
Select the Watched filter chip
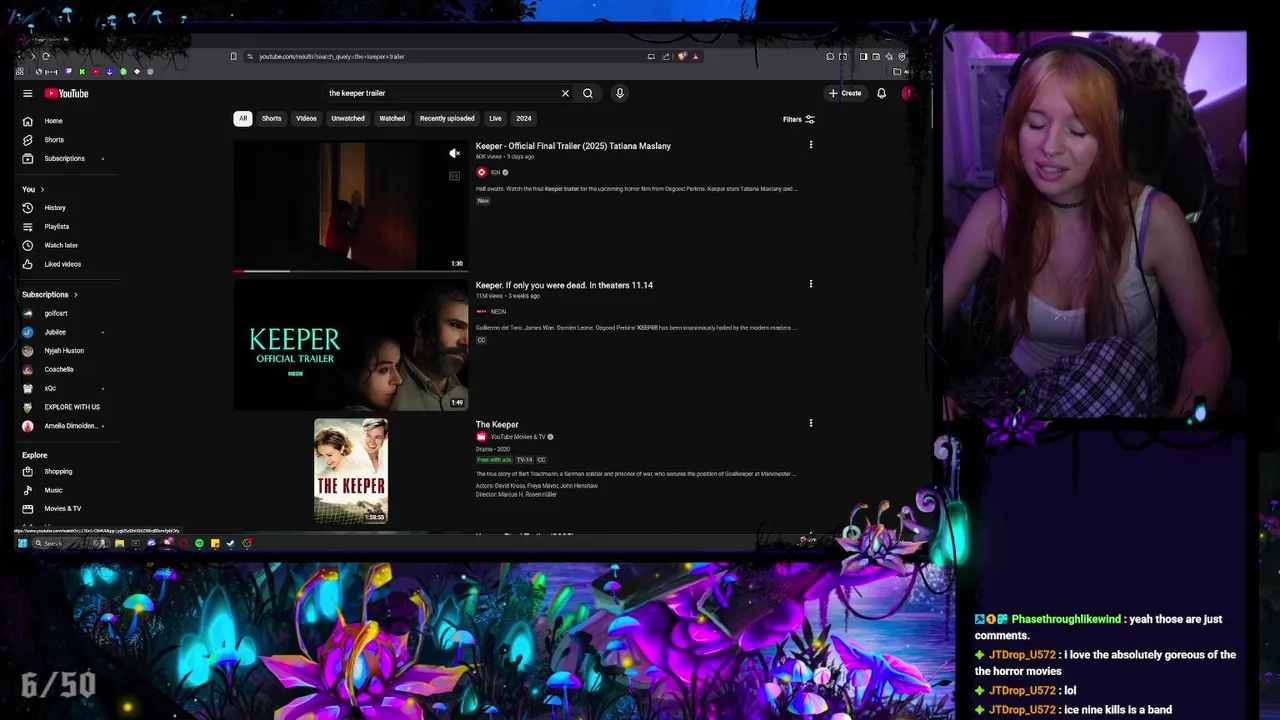pyautogui.click(x=392, y=118)
